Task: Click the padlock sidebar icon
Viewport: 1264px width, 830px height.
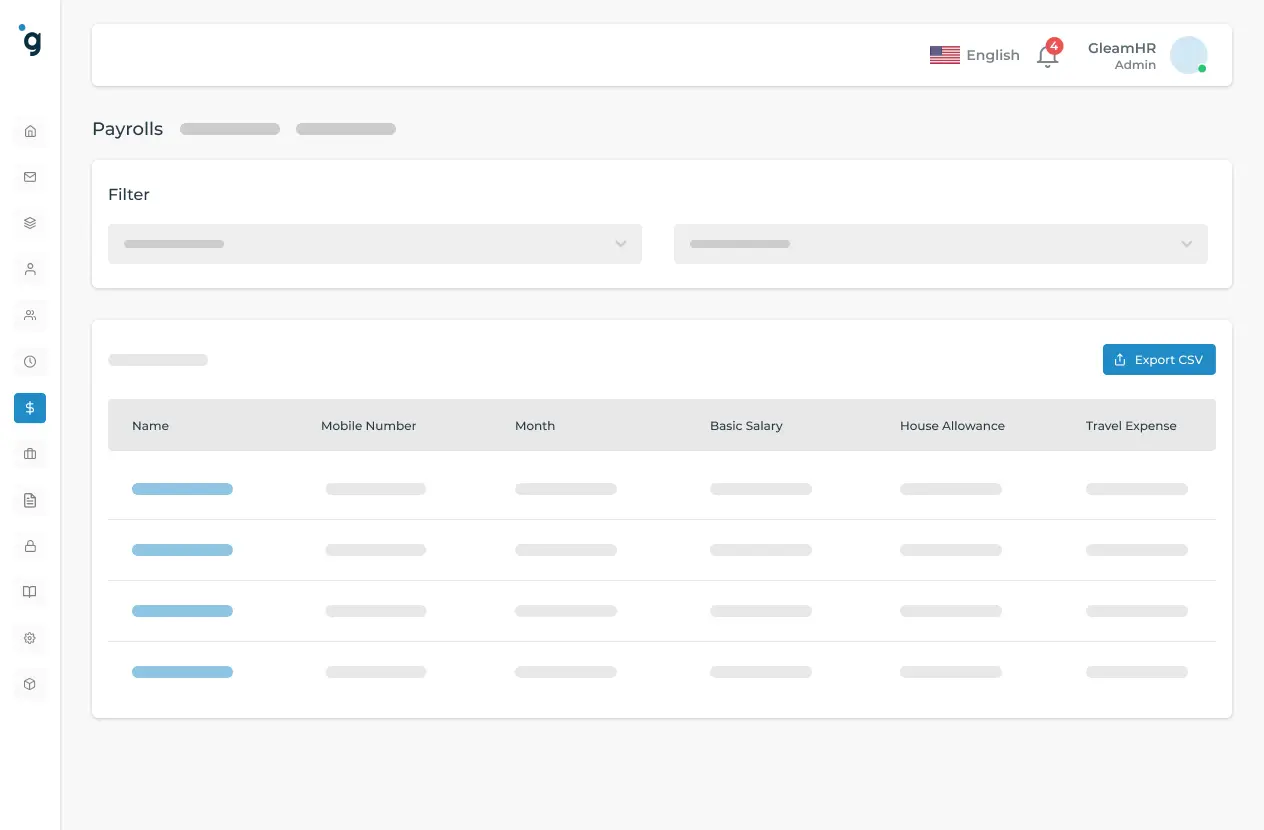Action: tap(30, 546)
